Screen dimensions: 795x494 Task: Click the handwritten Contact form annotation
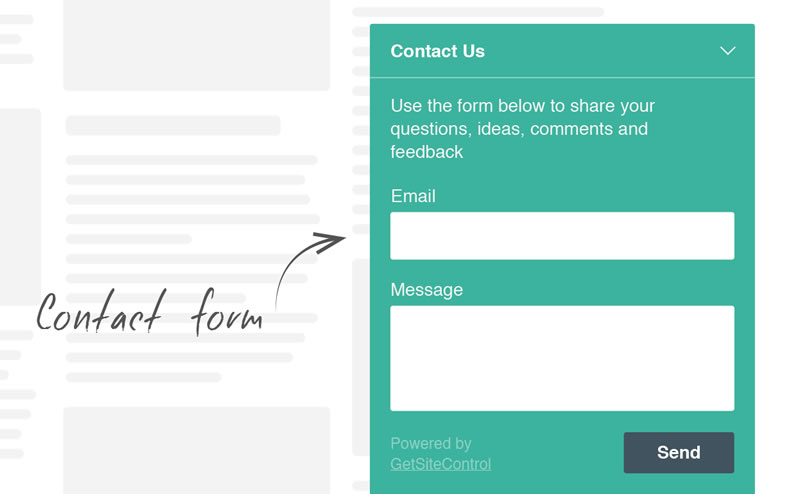tap(150, 312)
